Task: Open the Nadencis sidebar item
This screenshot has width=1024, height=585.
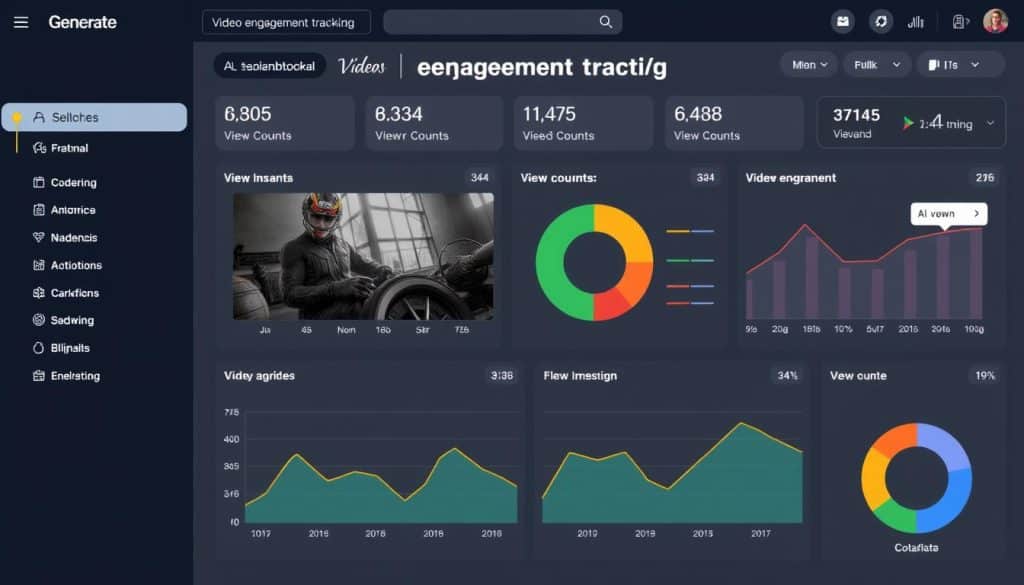Action: pos(74,238)
